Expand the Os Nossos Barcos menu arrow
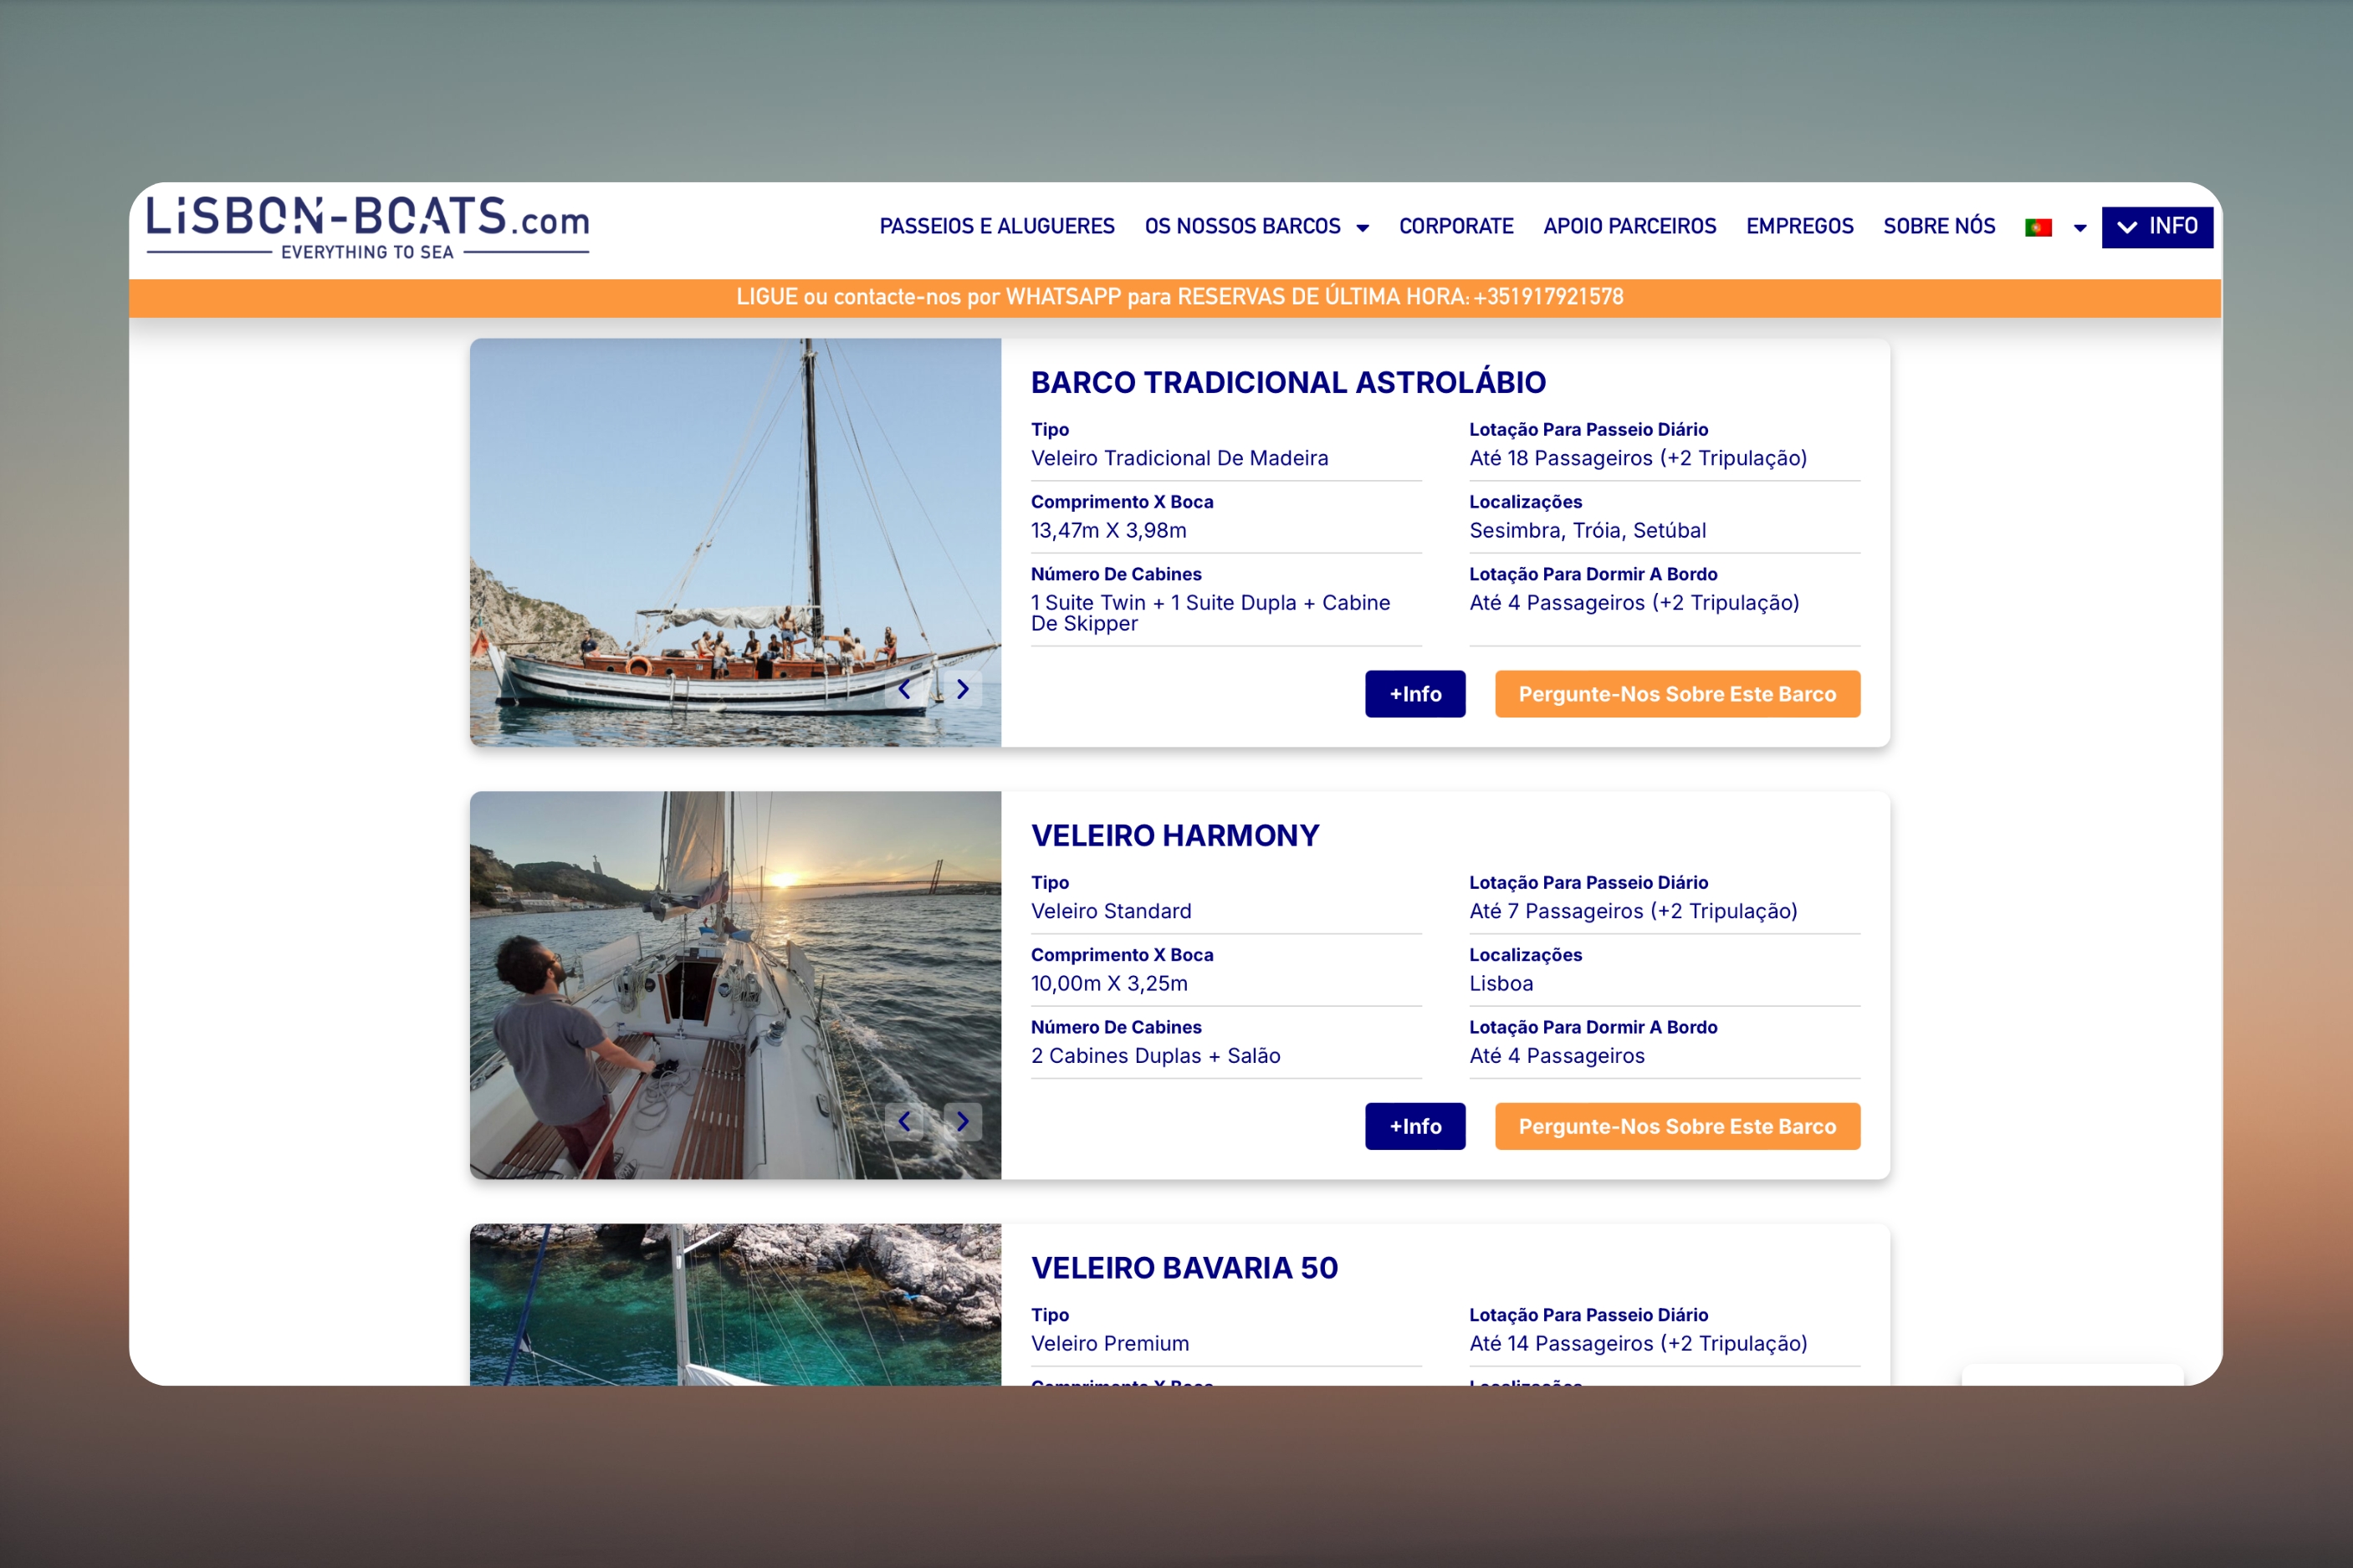 (x=1362, y=228)
